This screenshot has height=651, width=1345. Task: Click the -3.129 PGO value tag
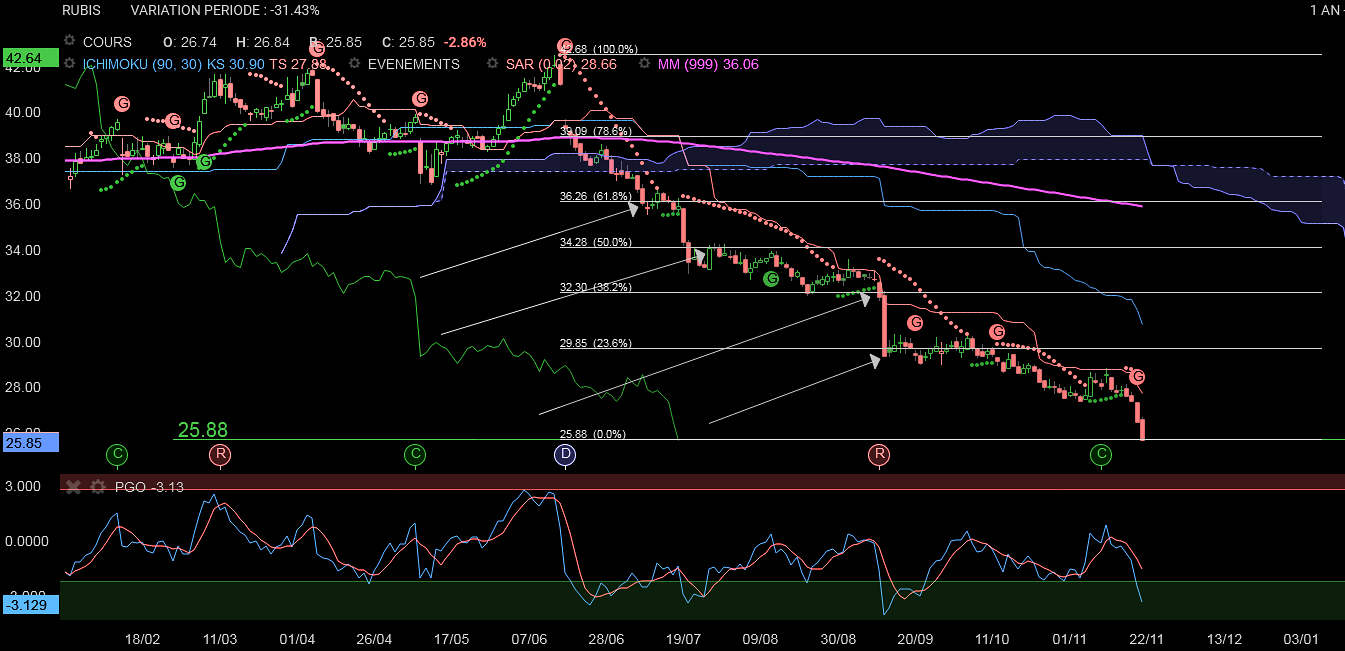(31, 605)
